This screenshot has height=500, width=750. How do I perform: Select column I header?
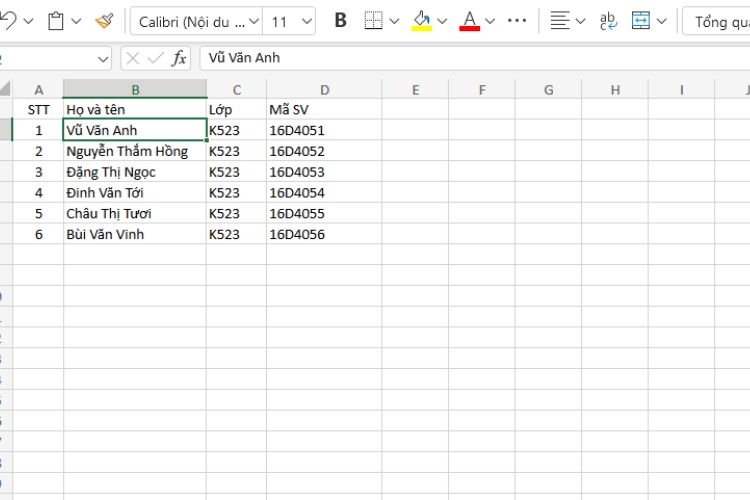pos(681,89)
